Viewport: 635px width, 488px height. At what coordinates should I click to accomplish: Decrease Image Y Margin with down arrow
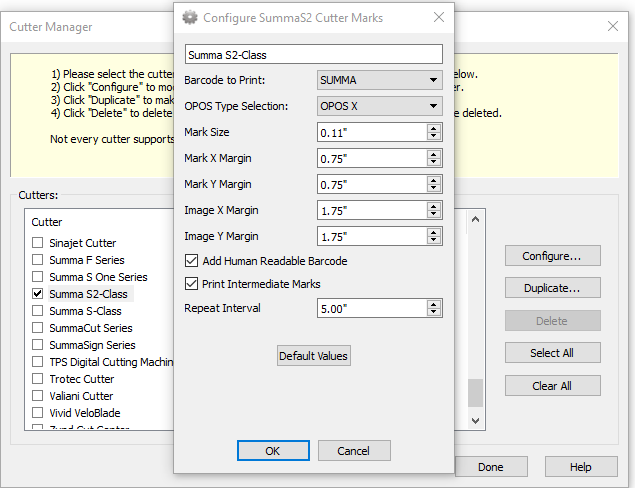pyautogui.click(x=434, y=240)
